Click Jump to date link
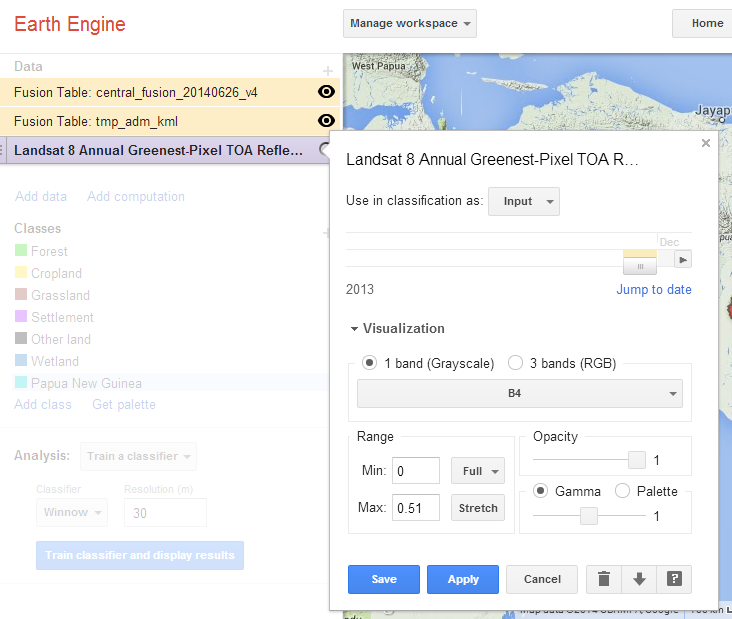The image size is (732, 619). 654,289
